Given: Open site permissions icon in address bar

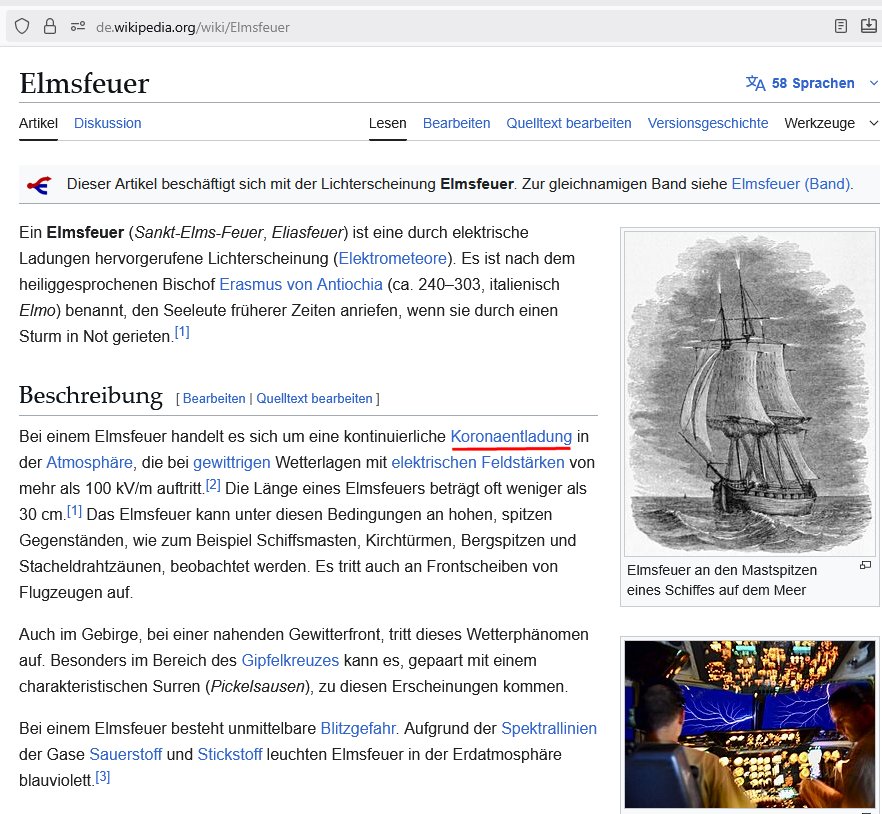Looking at the screenshot, I should tap(77, 27).
